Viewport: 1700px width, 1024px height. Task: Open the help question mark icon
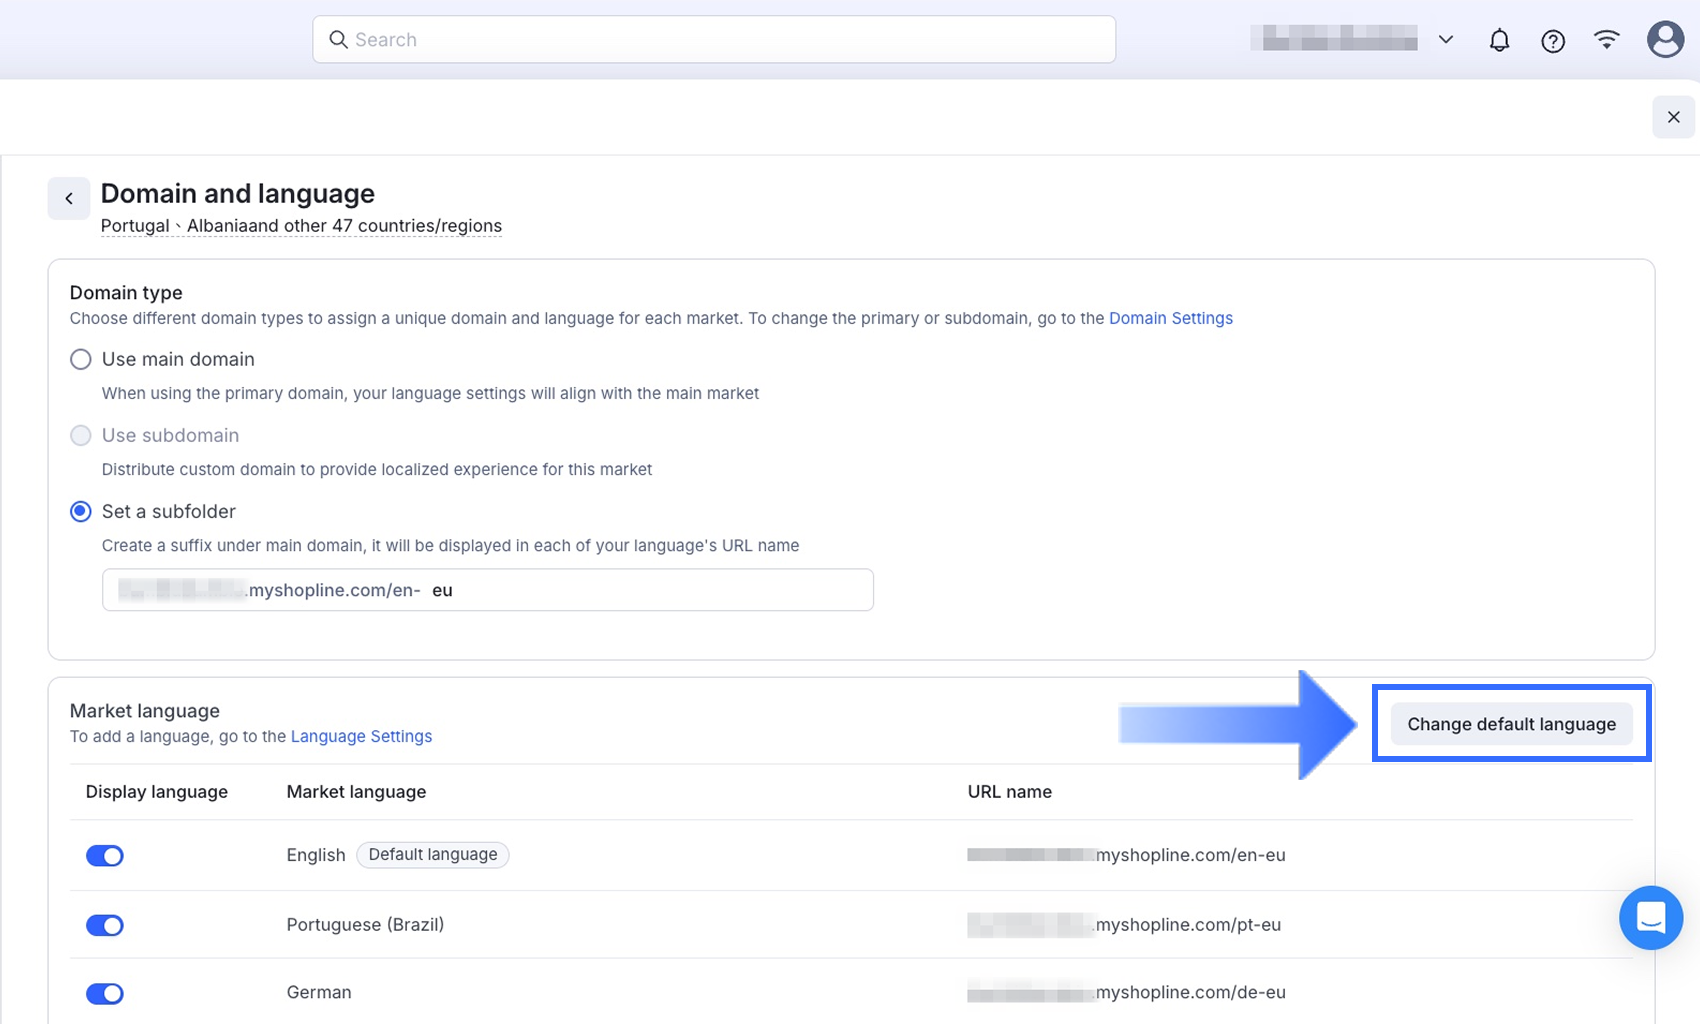tap(1553, 40)
